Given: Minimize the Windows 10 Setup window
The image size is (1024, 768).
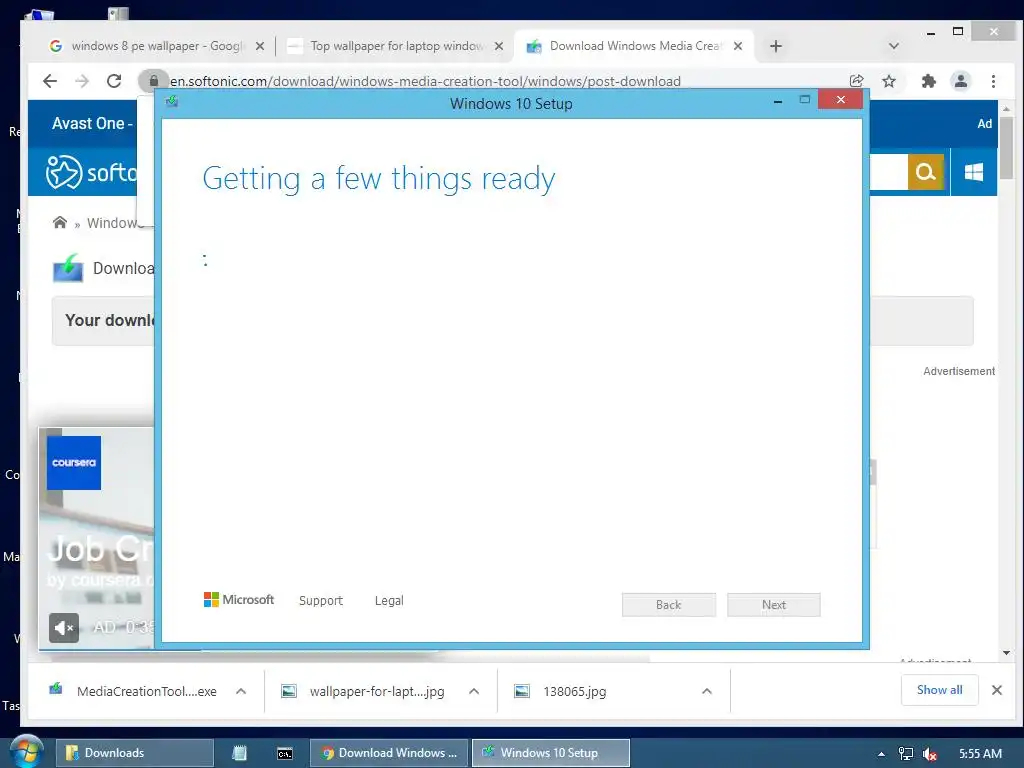Looking at the screenshot, I should pos(778,101).
